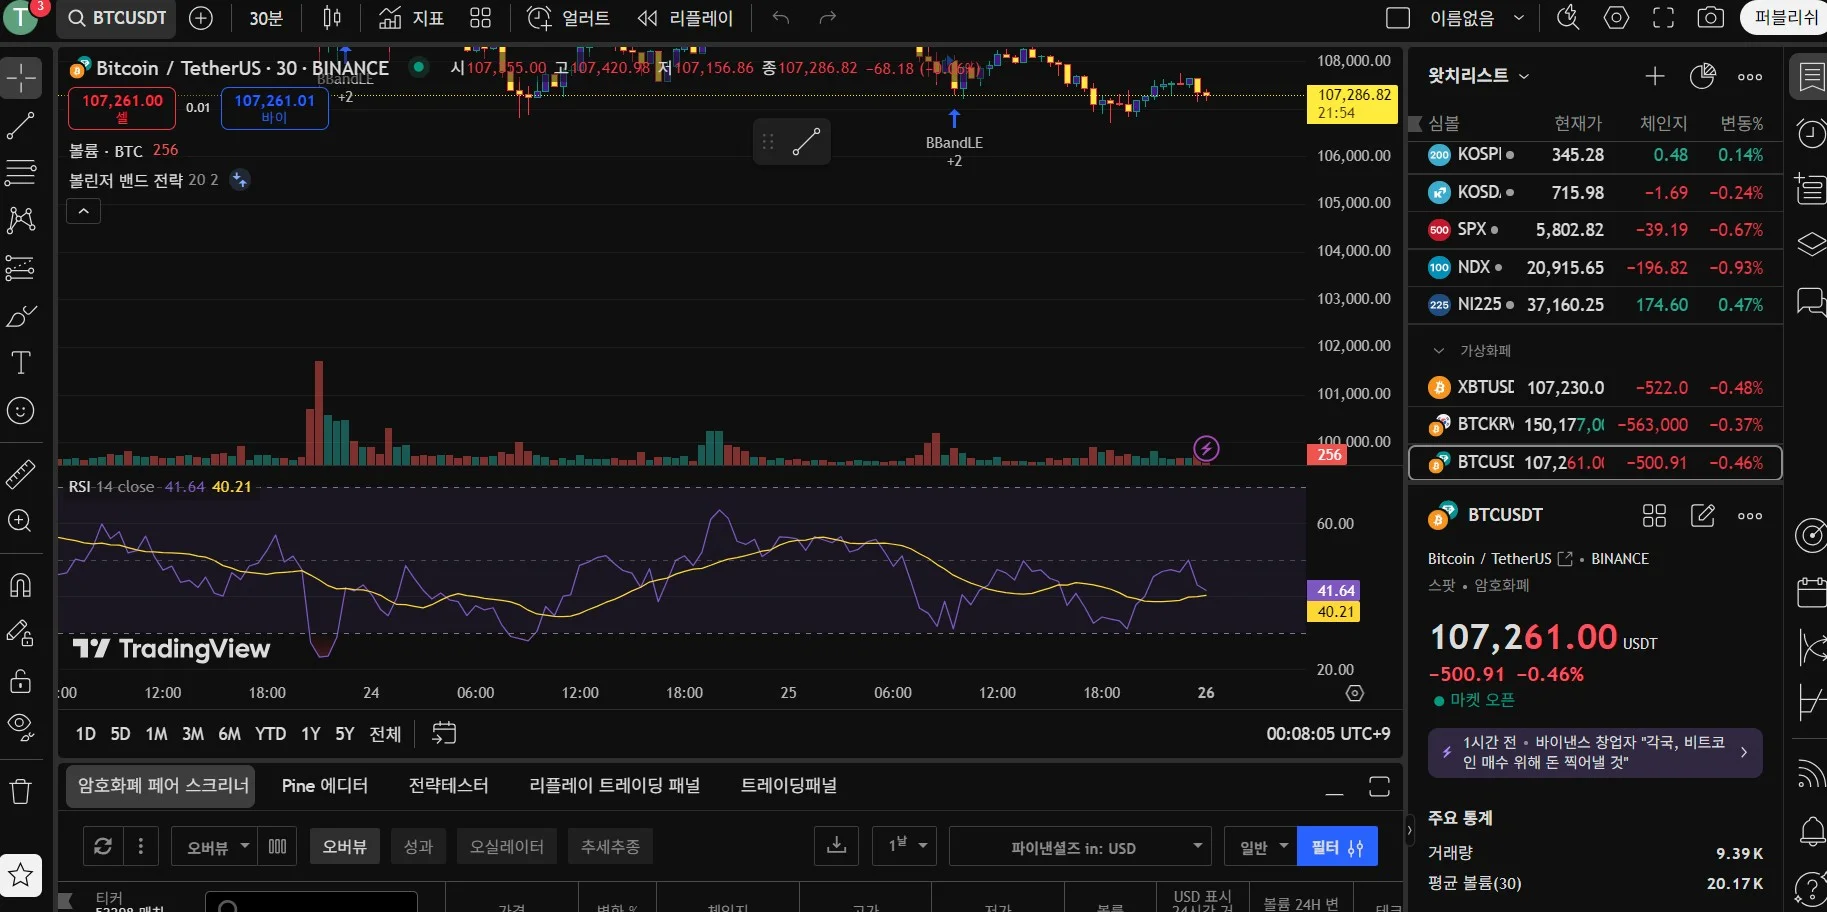This screenshot has width=1827, height=912.
Task: Expand the 이름없음 layout menu
Action: (x=1477, y=18)
